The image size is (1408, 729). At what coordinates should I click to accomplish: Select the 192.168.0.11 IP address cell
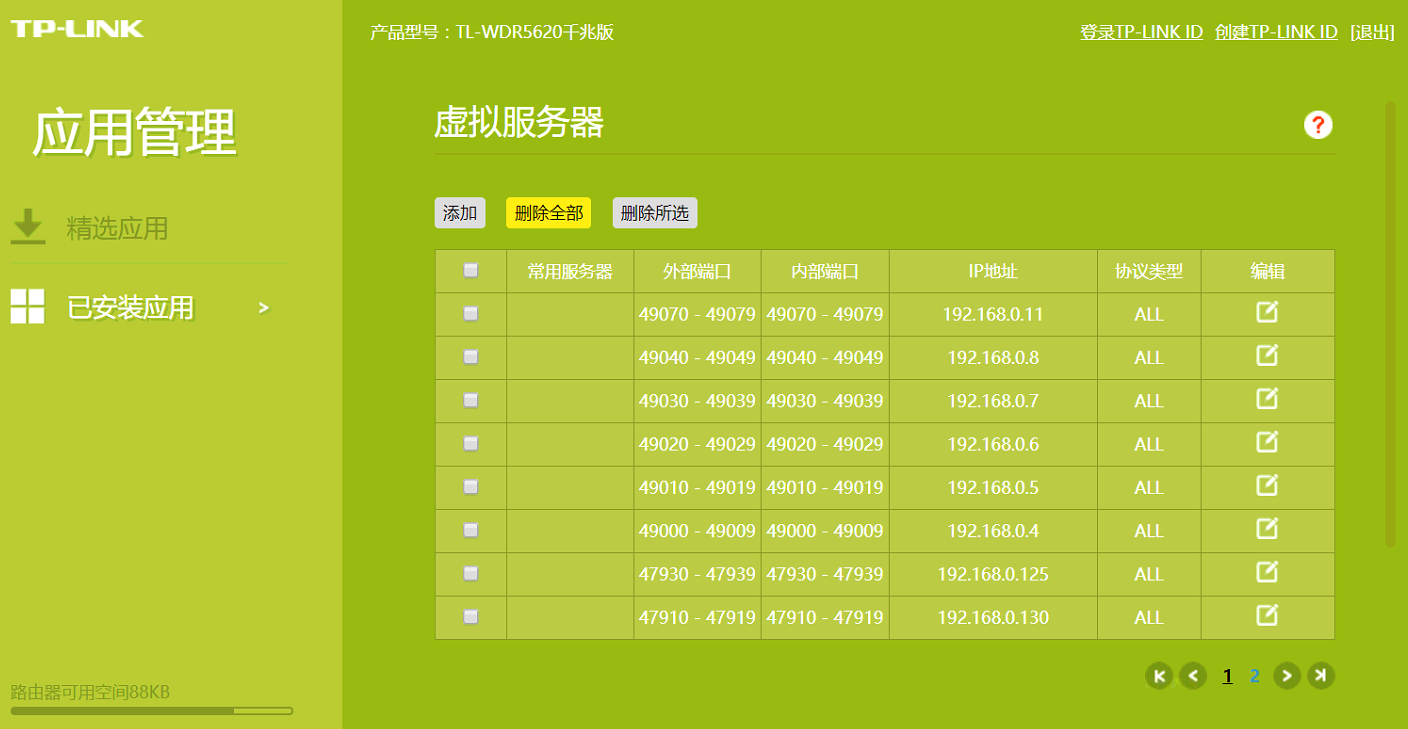pyautogui.click(x=993, y=314)
